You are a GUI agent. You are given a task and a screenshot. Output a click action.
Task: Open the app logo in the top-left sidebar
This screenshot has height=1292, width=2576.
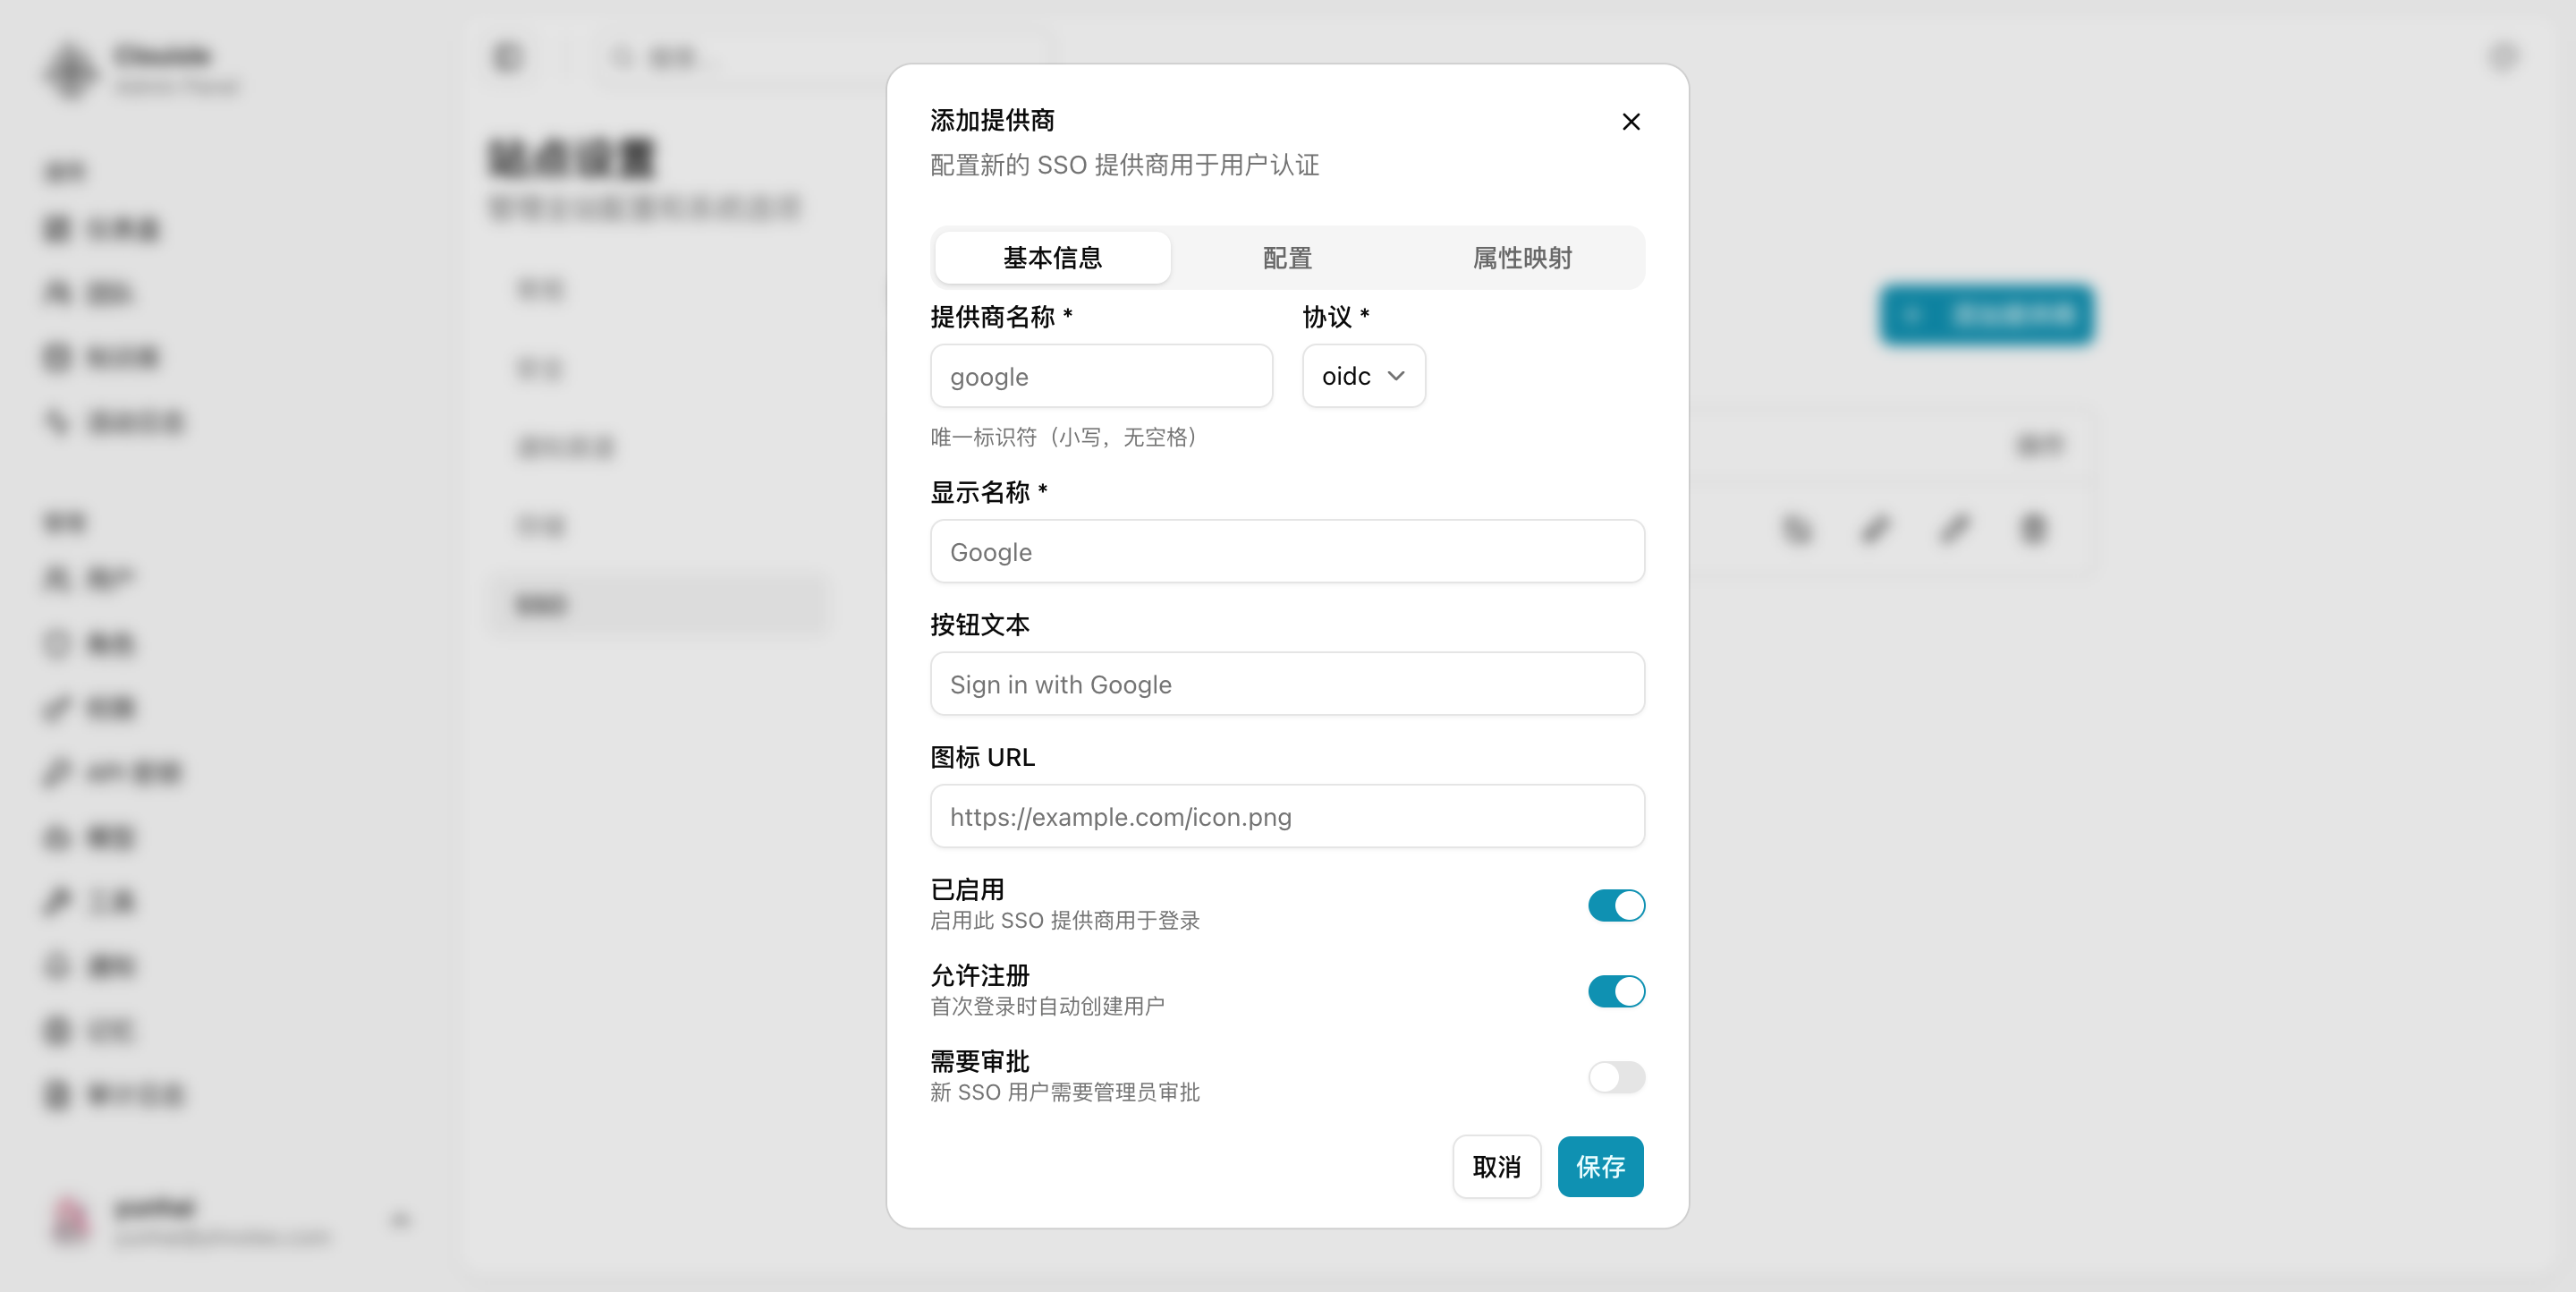coord(70,71)
